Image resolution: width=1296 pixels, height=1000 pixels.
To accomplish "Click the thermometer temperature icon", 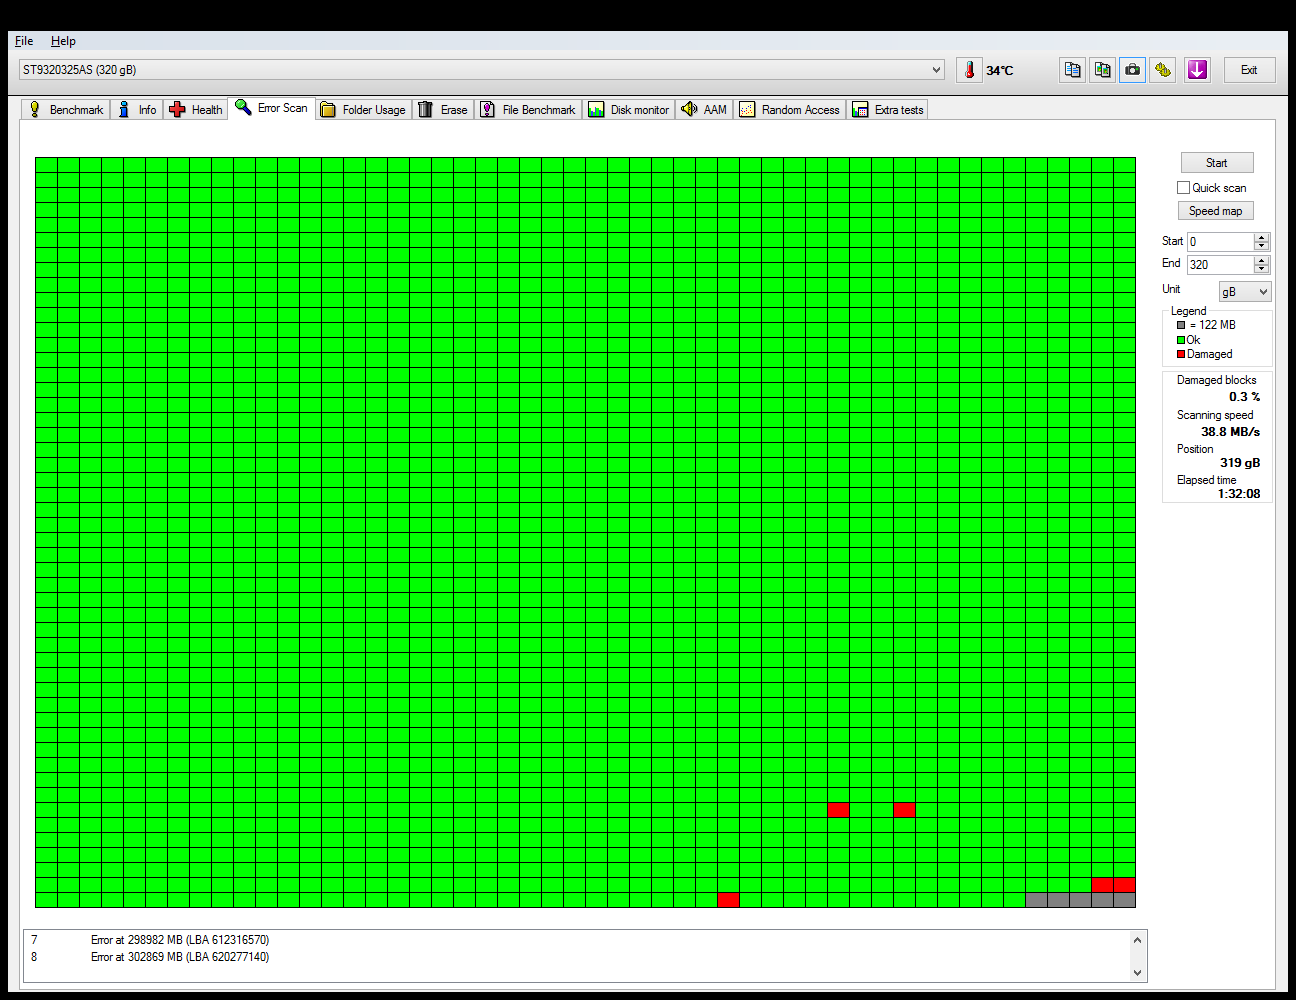I will pos(969,70).
